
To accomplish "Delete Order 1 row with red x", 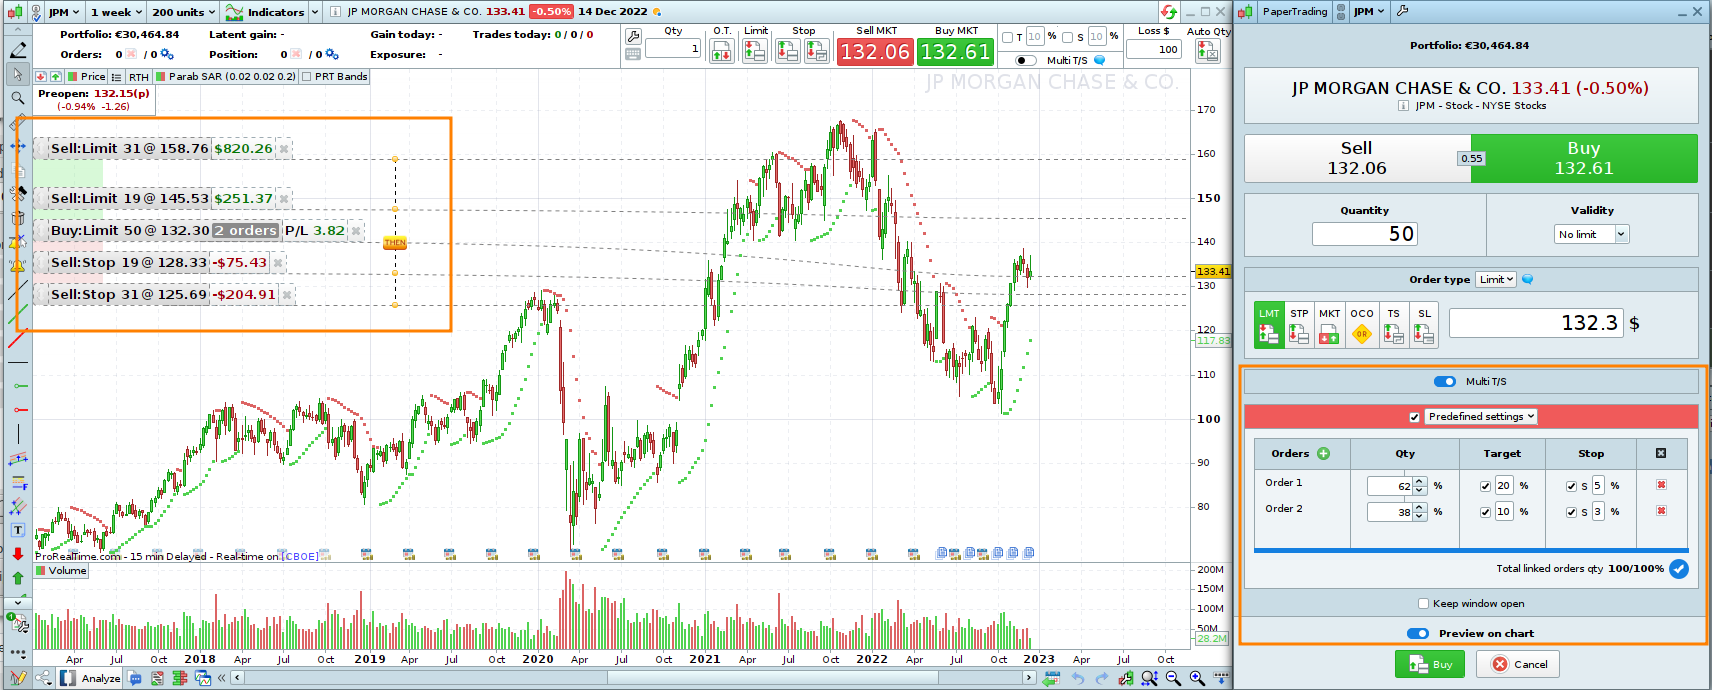I will (1661, 485).
